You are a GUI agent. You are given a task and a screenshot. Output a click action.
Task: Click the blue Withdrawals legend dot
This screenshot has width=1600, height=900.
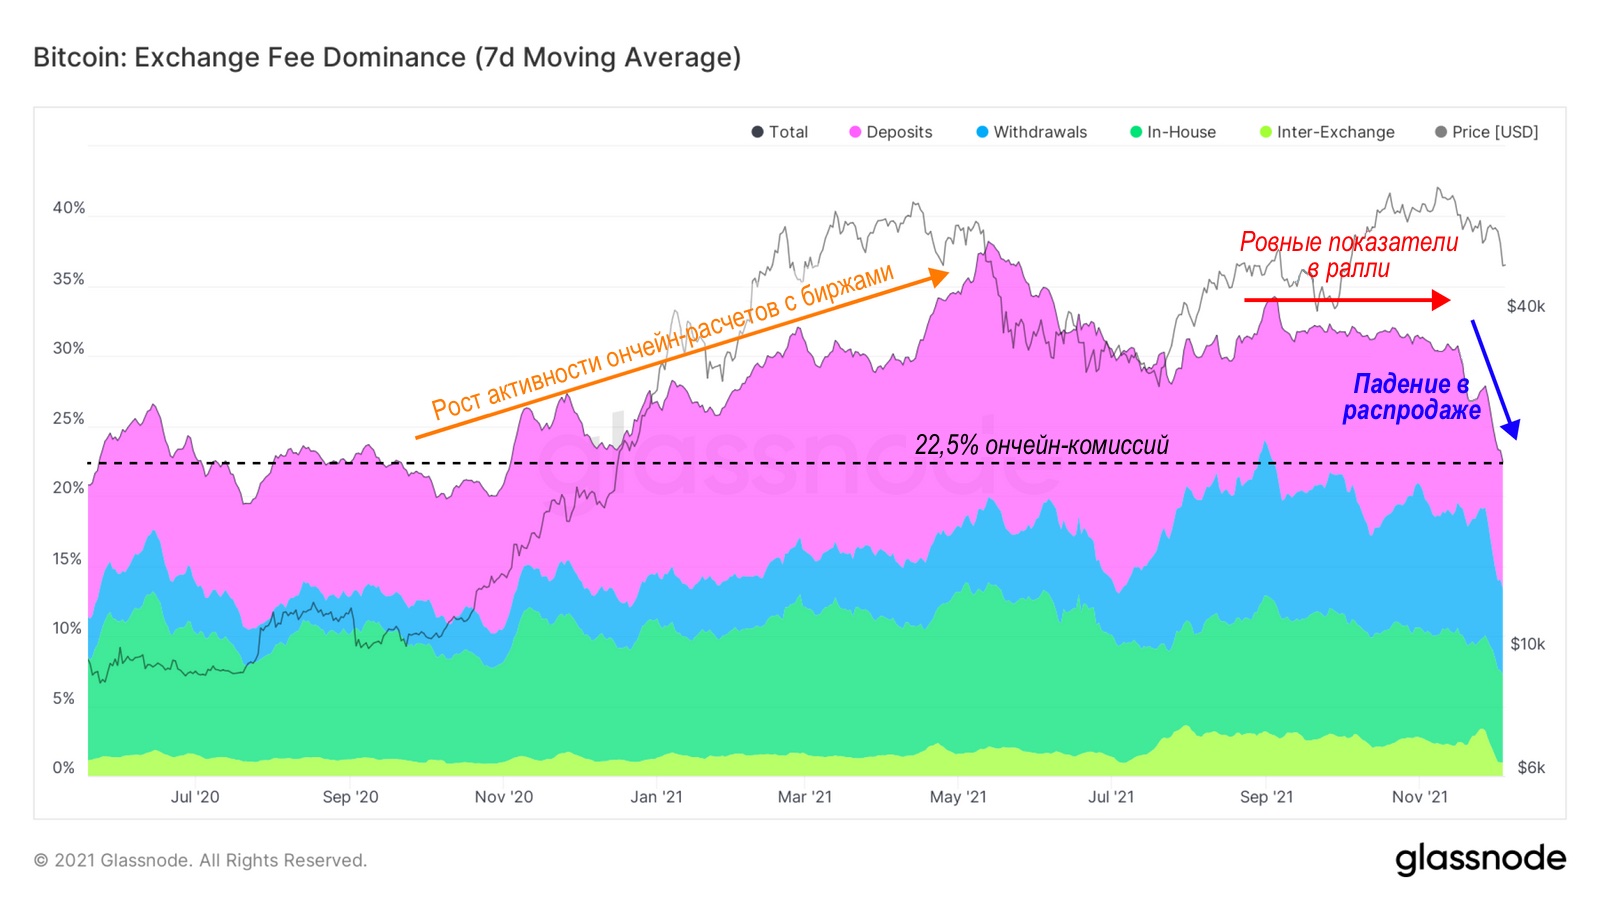coord(982,132)
